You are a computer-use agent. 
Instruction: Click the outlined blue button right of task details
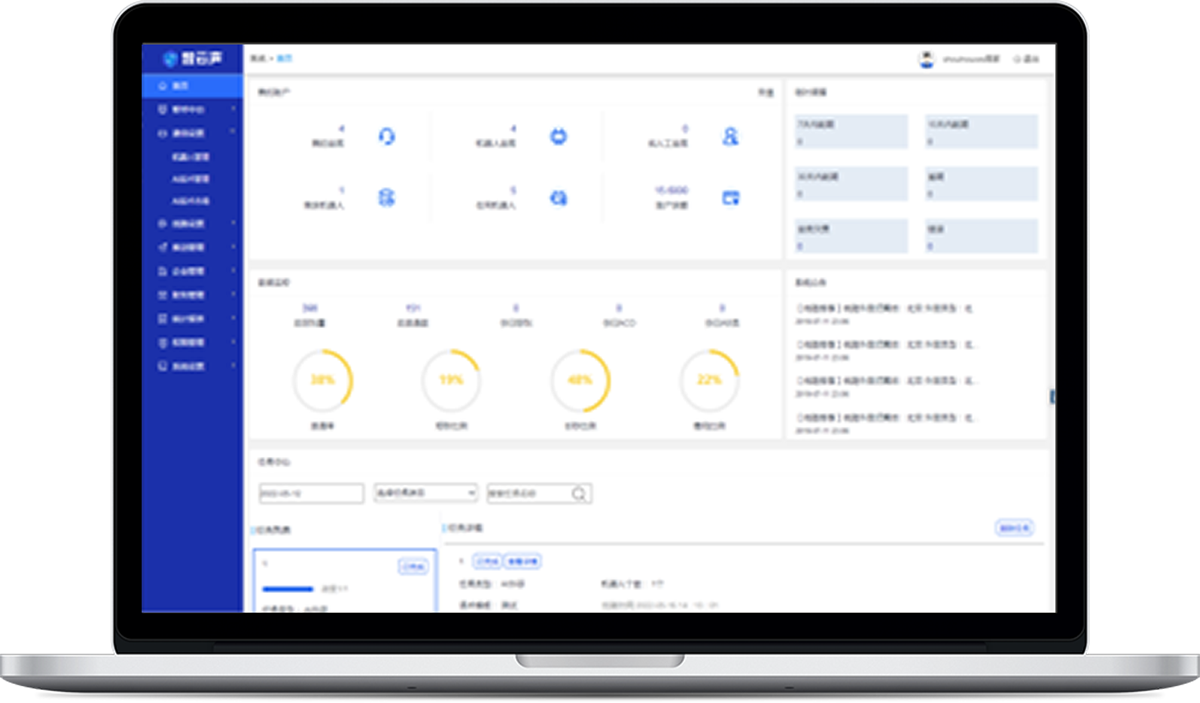1014,528
